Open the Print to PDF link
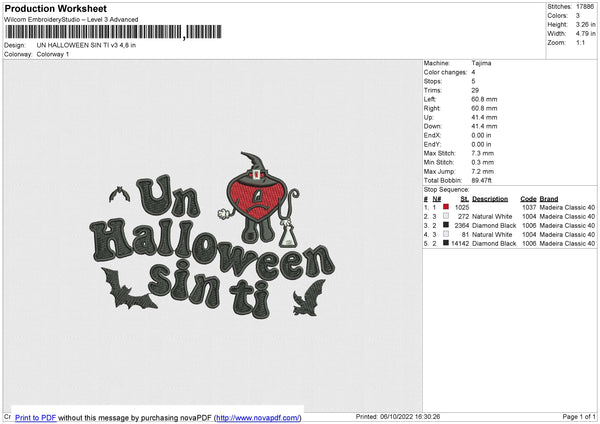Screen dimensions: 600x424 tap(35, 417)
